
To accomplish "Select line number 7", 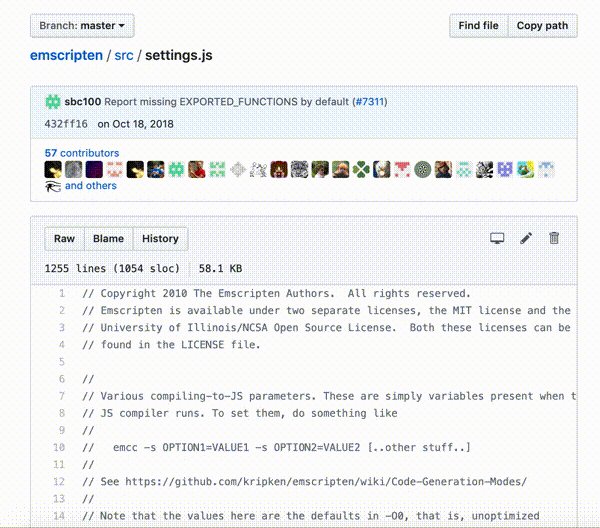I will 62,396.
